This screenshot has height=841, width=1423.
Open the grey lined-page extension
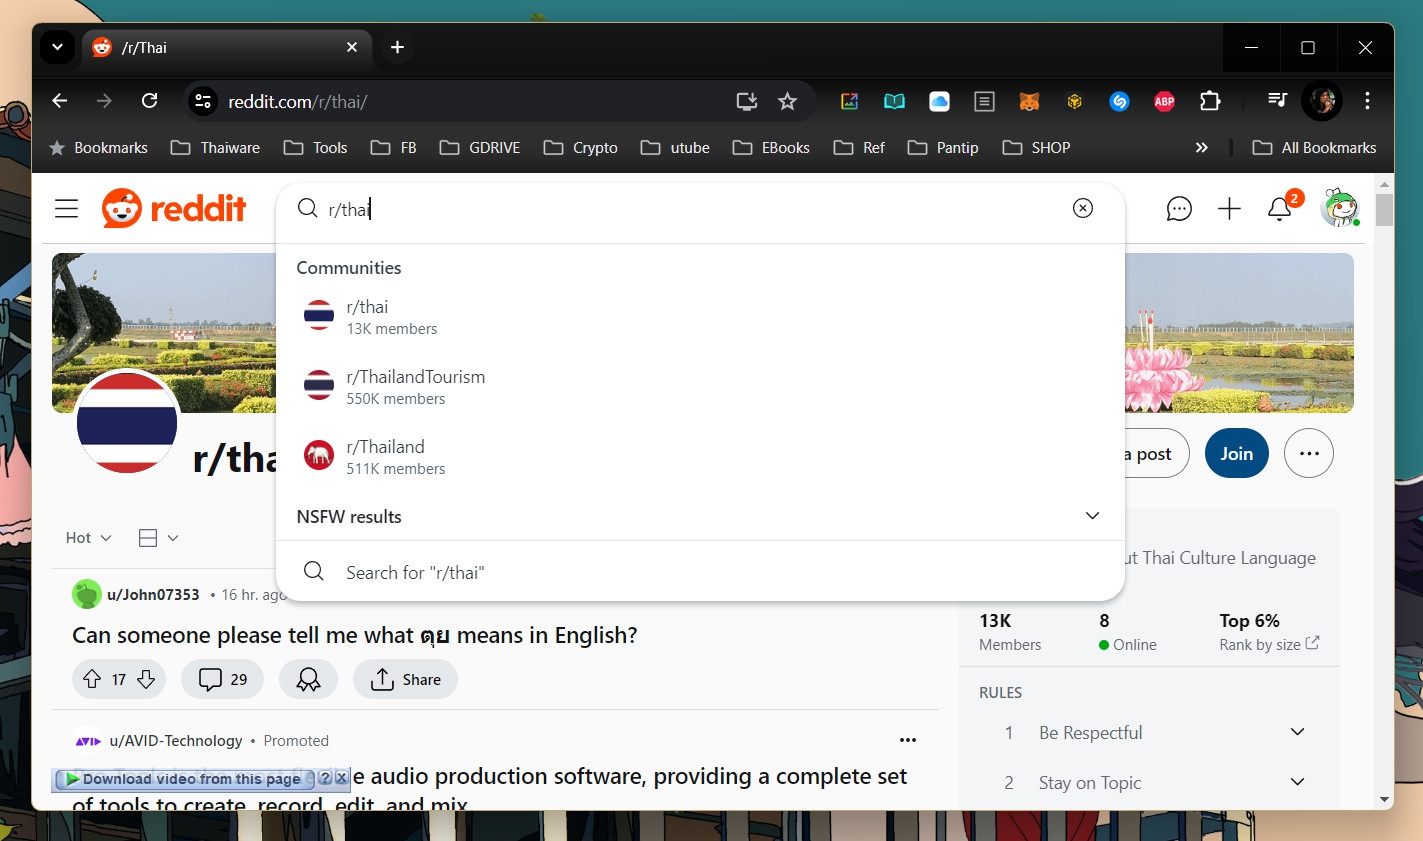pyautogui.click(x=984, y=101)
